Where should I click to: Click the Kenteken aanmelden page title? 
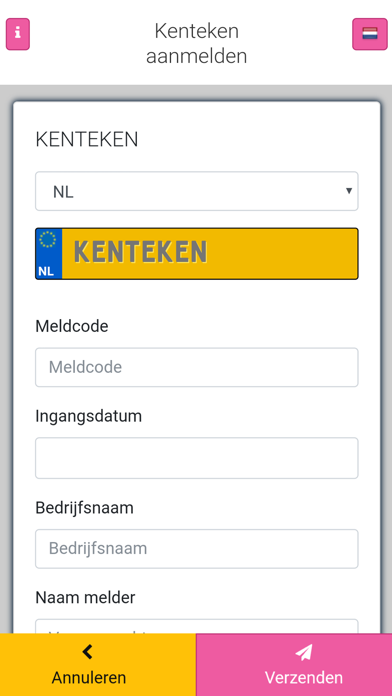[x=197, y=44]
